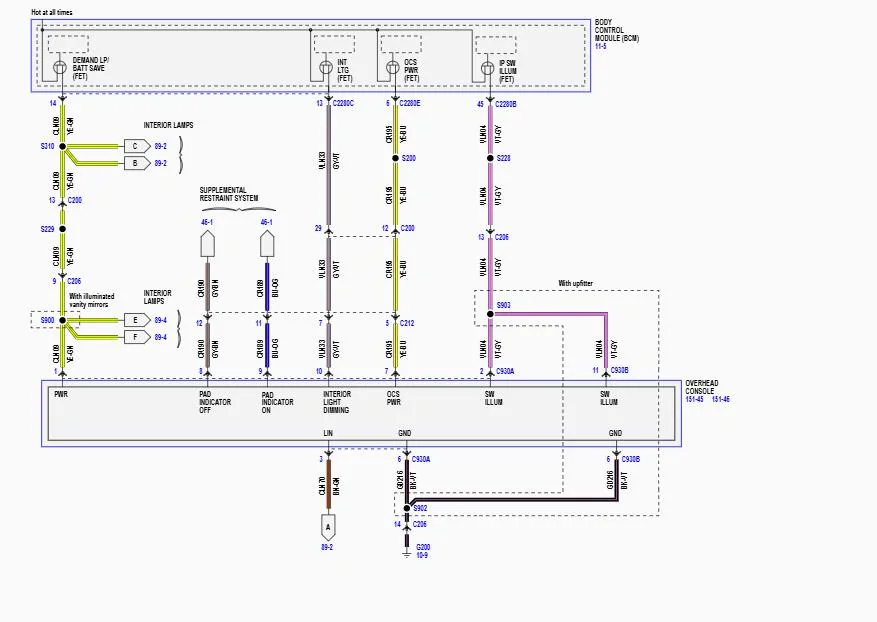Image resolution: width=877 pixels, height=622 pixels.
Task: Click the DEMAND LP/BATT SAVE FET symbol
Action: point(60,68)
